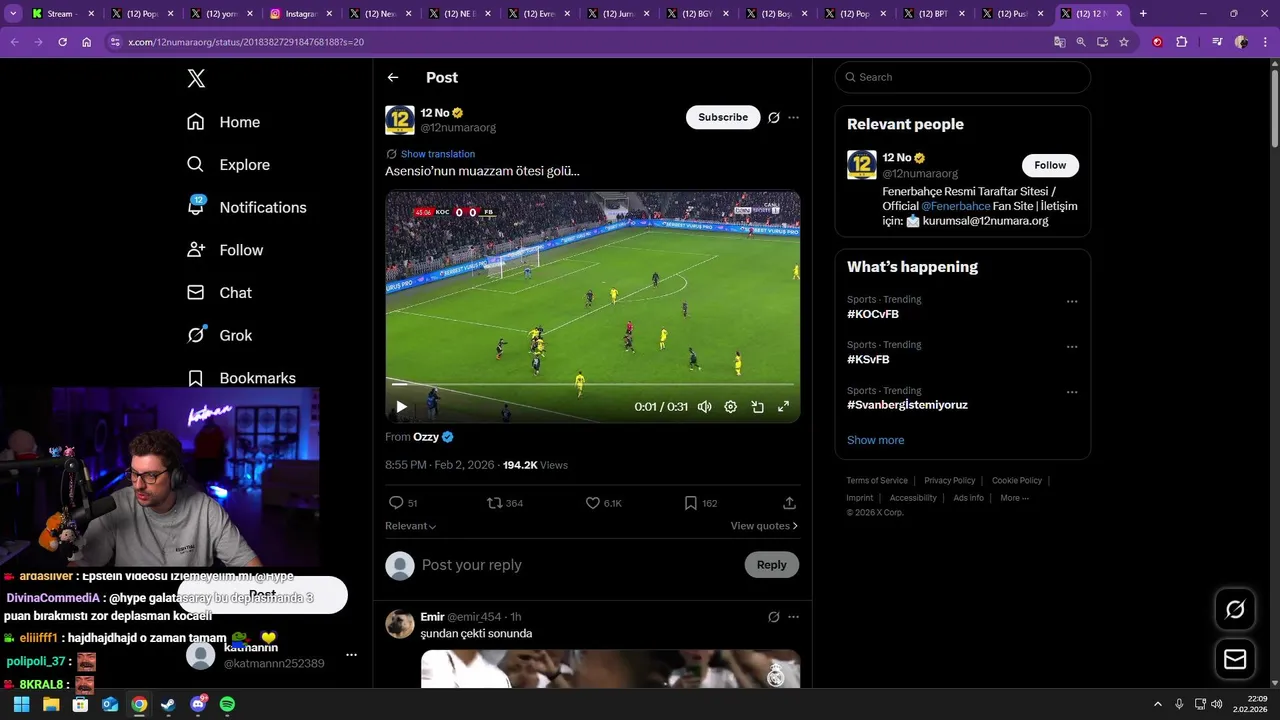Open browser tab search dropdown
The height and width of the screenshot is (720, 1280).
pos(11,14)
